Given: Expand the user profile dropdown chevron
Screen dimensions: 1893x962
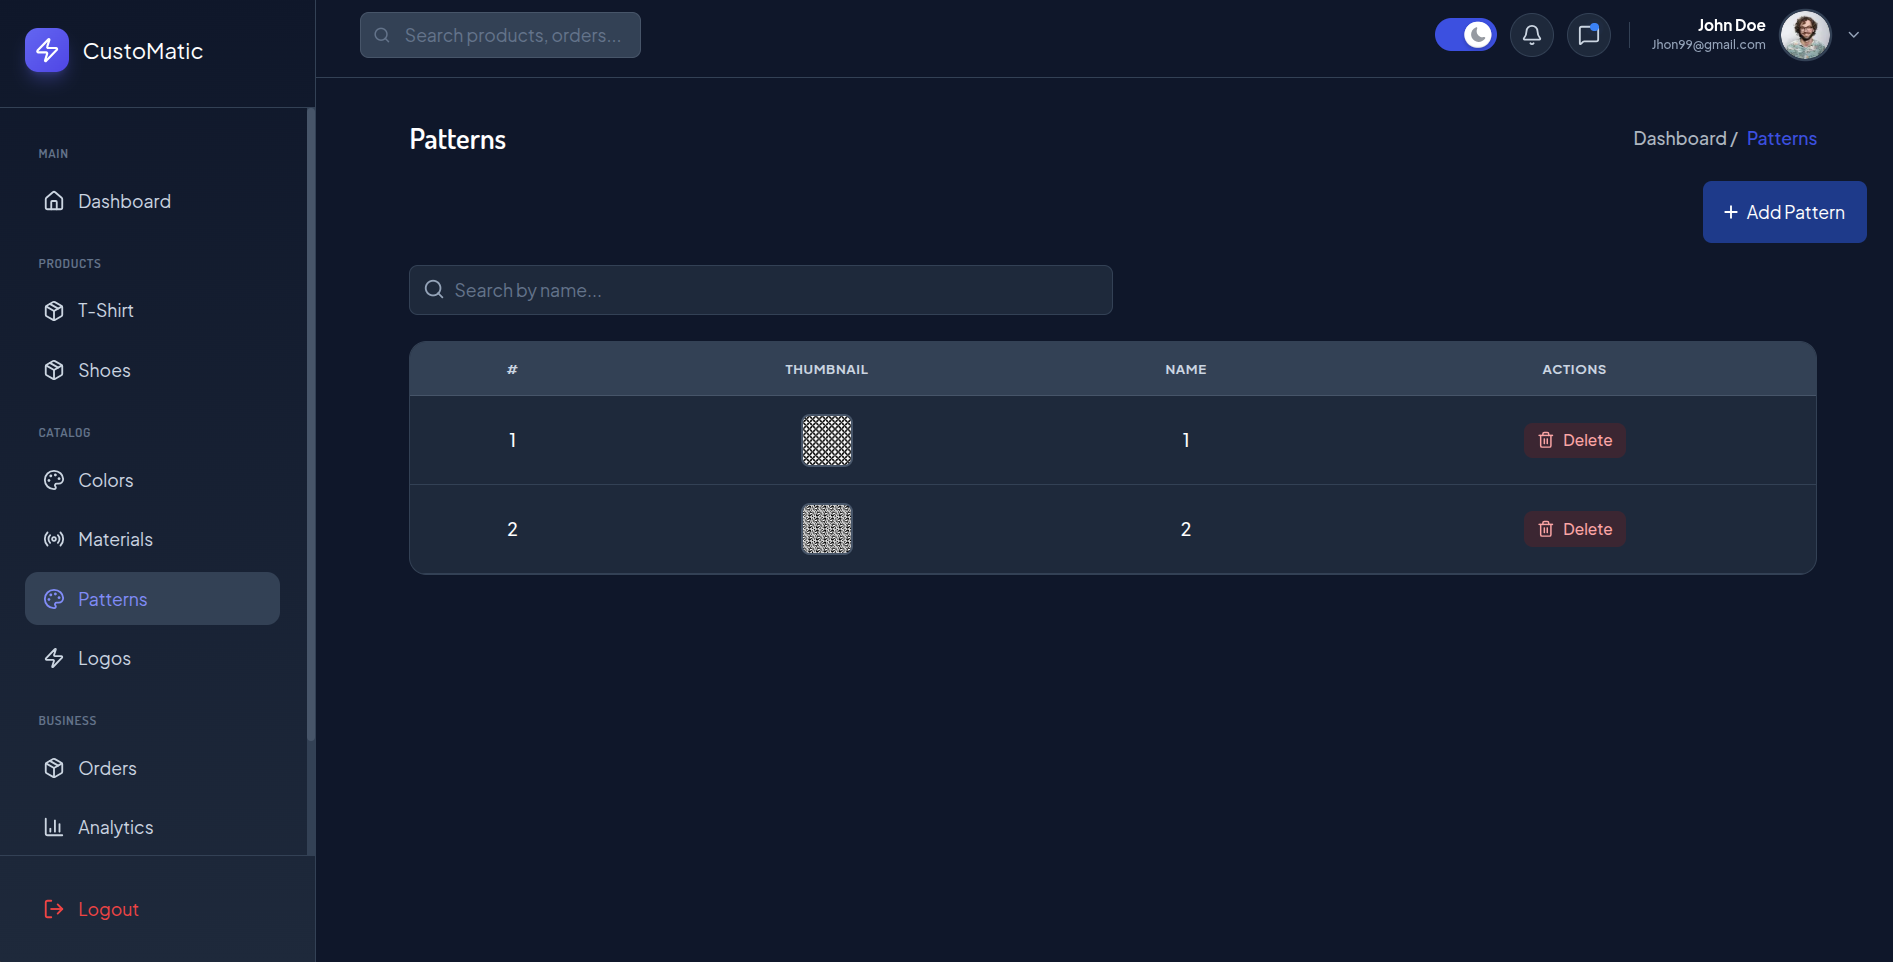Looking at the screenshot, I should 1854,35.
